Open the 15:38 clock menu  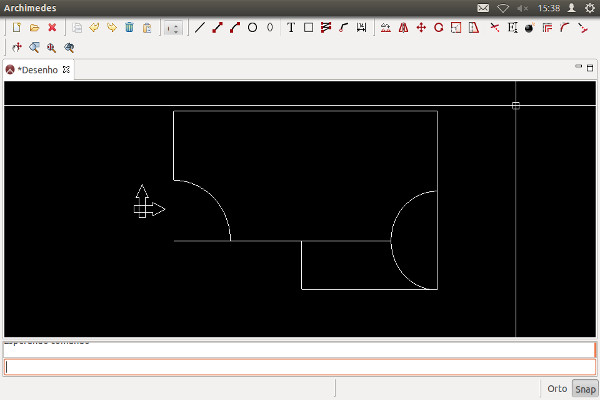pos(549,8)
